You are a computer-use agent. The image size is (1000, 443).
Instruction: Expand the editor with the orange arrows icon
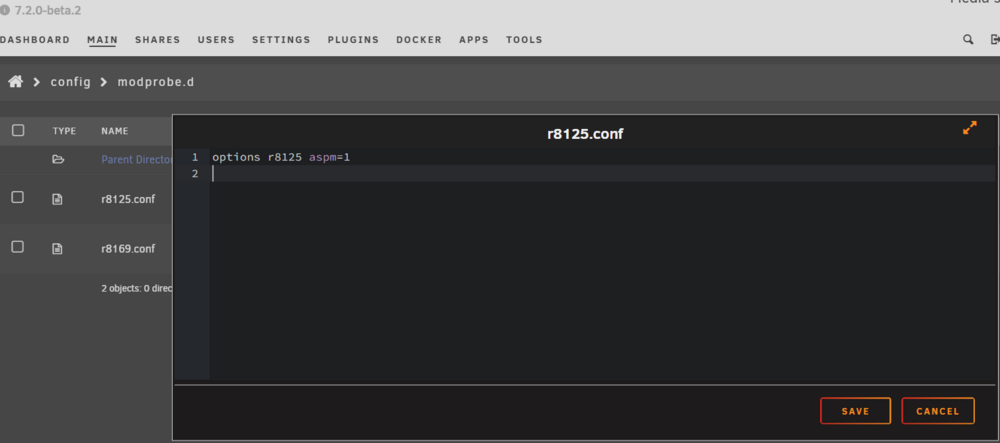(x=969, y=127)
